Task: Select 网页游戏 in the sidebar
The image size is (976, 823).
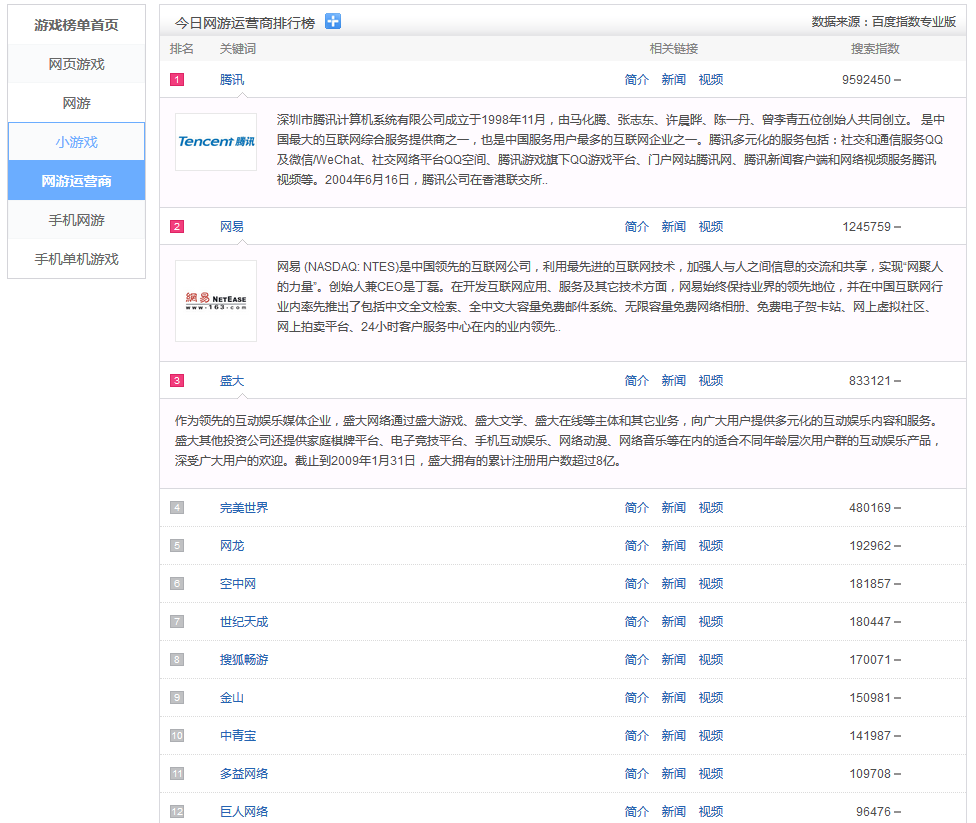Action: [77, 64]
